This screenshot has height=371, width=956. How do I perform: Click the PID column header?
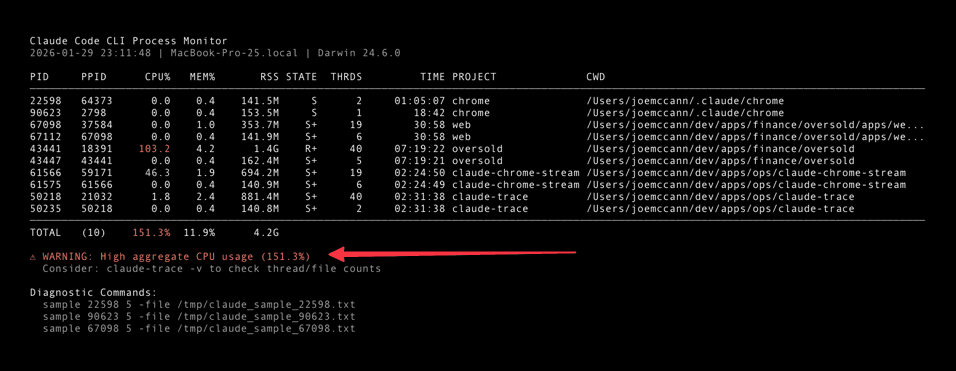pos(39,77)
